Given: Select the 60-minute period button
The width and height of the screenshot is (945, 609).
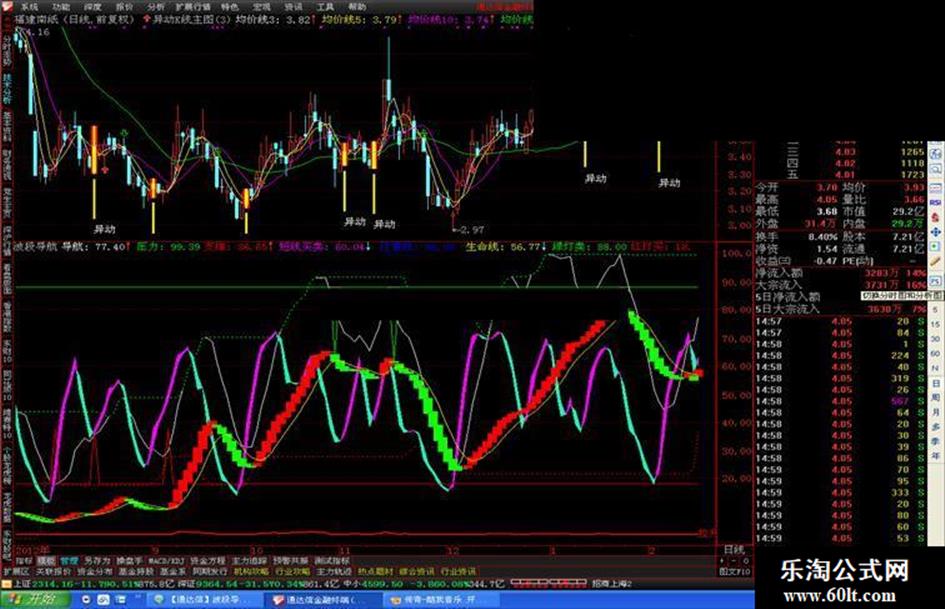Looking at the screenshot, I should pyautogui.click(x=935, y=353).
